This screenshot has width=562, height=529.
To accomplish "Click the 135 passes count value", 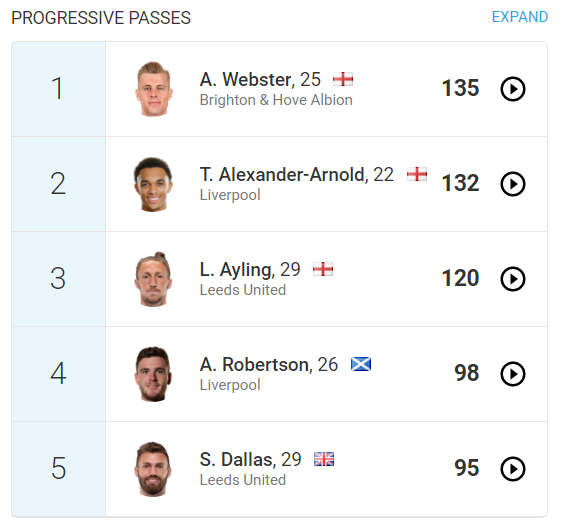I will [x=461, y=88].
